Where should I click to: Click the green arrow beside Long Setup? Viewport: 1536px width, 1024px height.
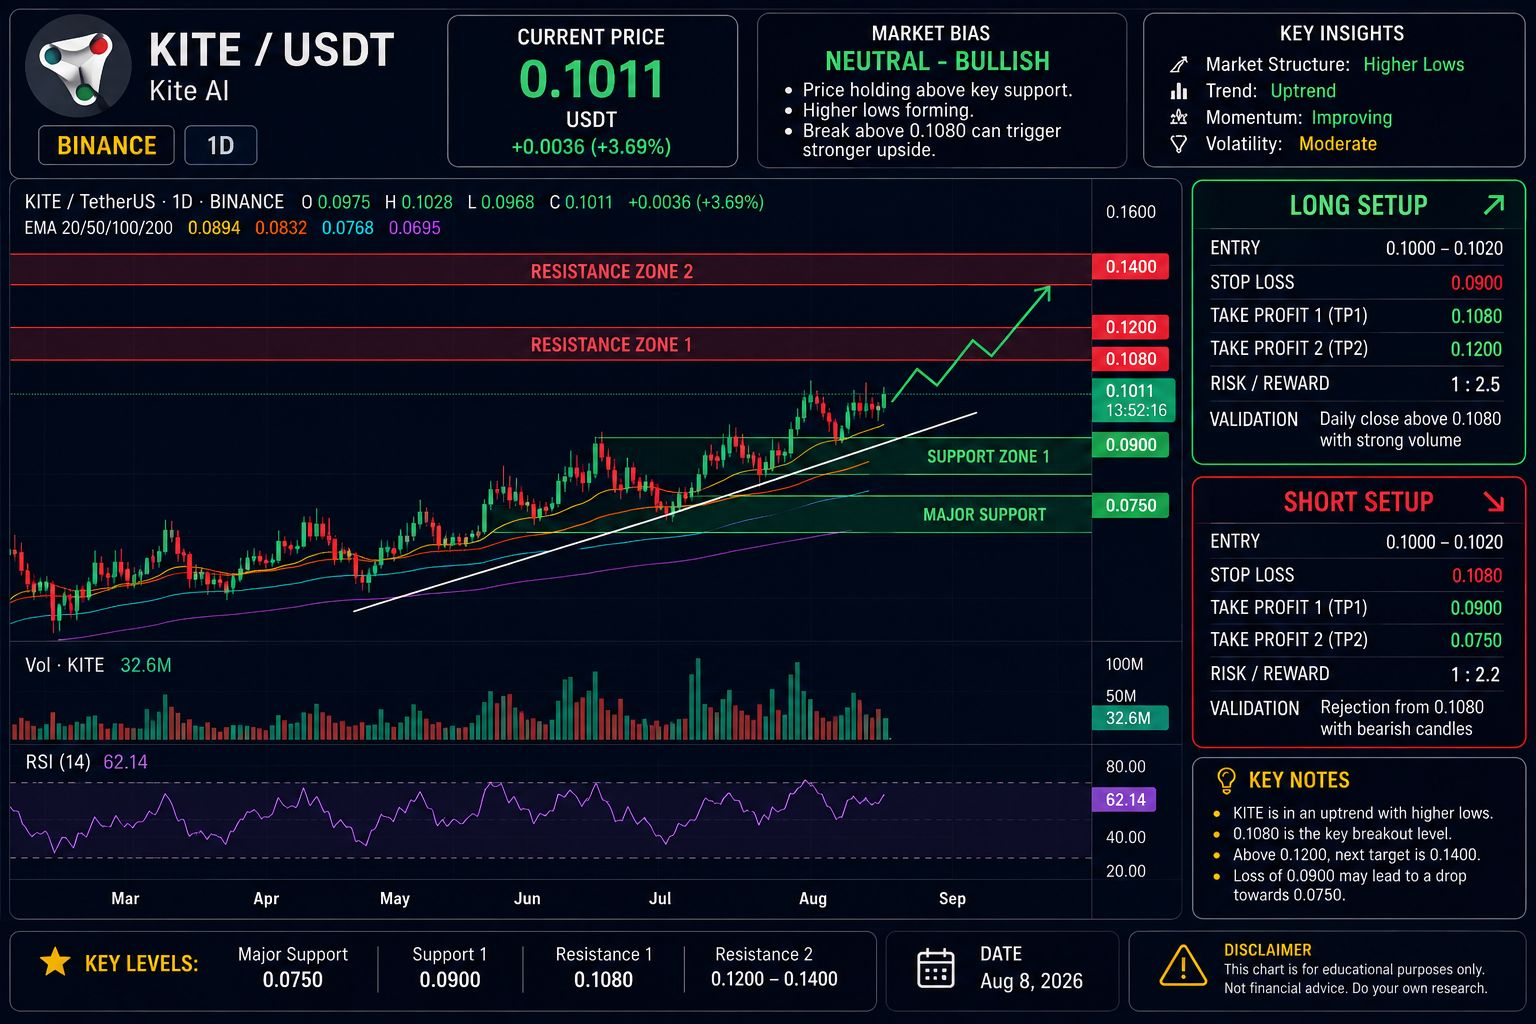pos(1494,205)
